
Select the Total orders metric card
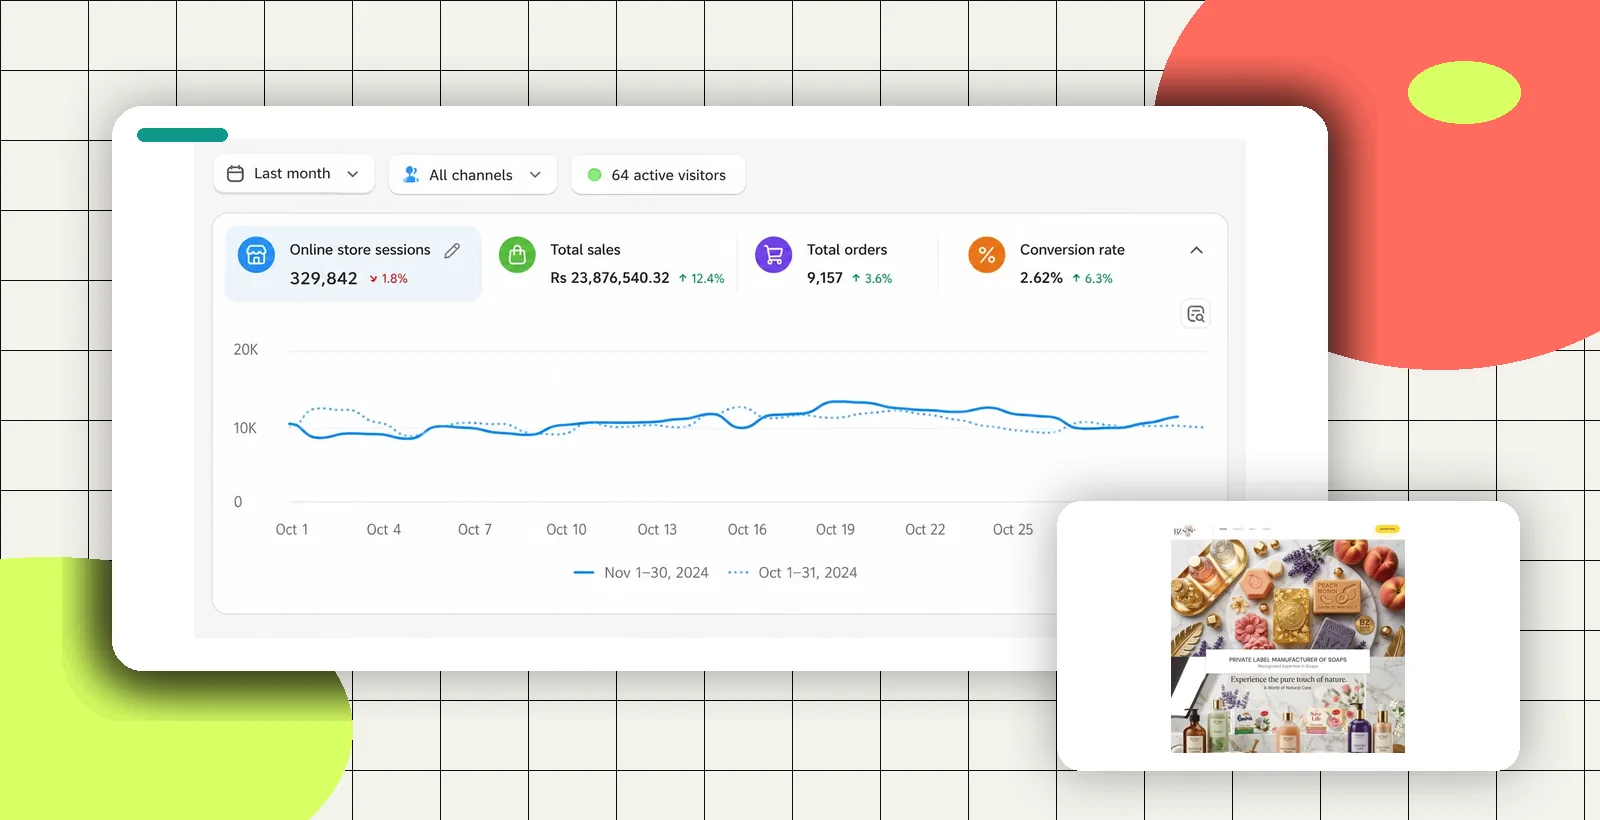tap(838, 263)
